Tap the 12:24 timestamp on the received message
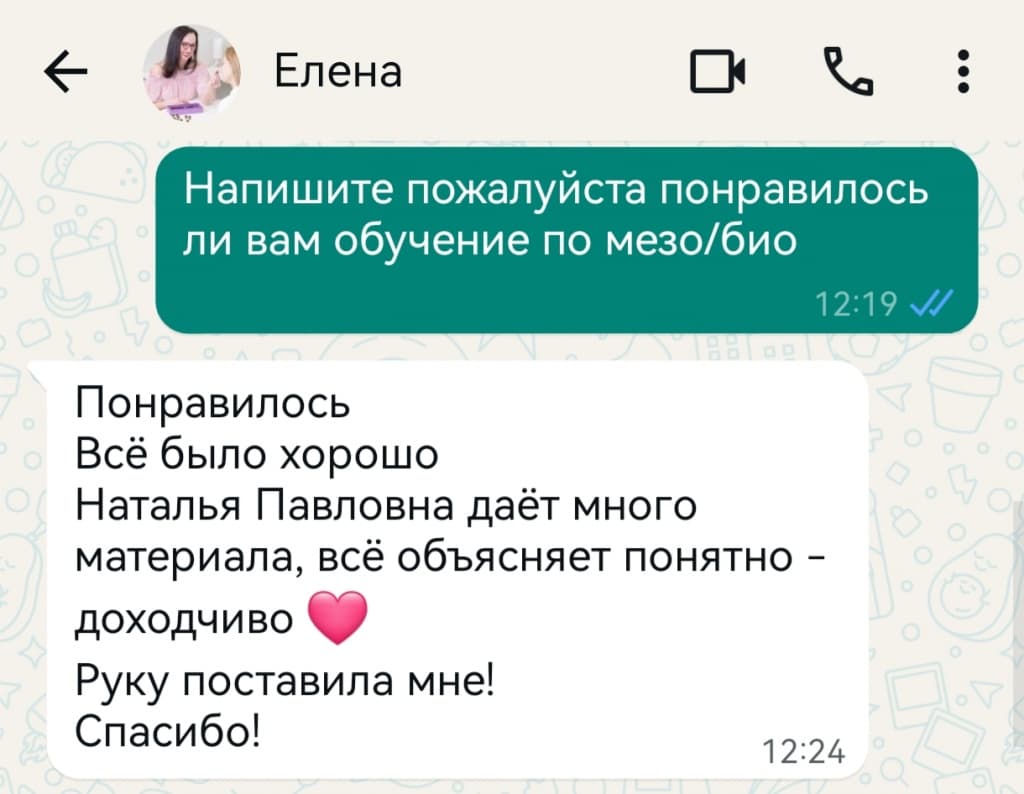The height and width of the screenshot is (794, 1024). 804,752
